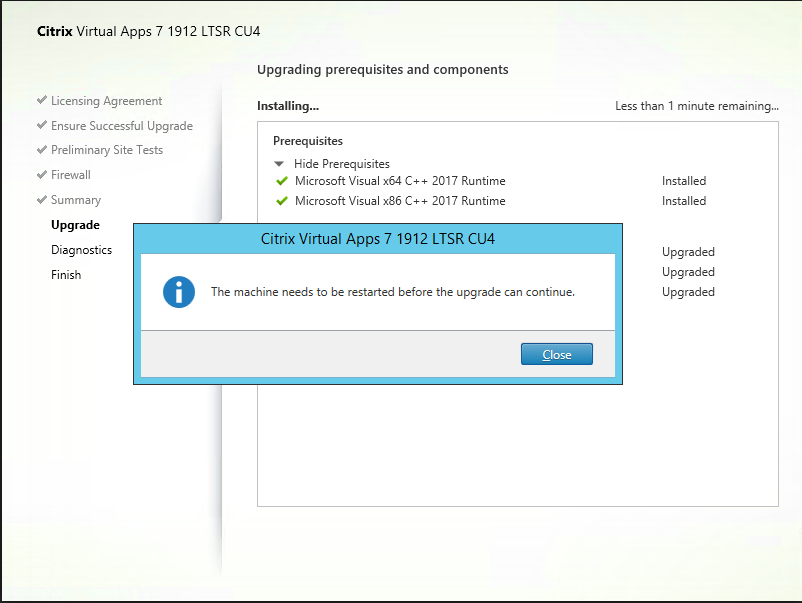
Task: Click the installer window title 'Citrix Virtual Apps 7 1912 LTSR CU4'
Action: click(149, 31)
